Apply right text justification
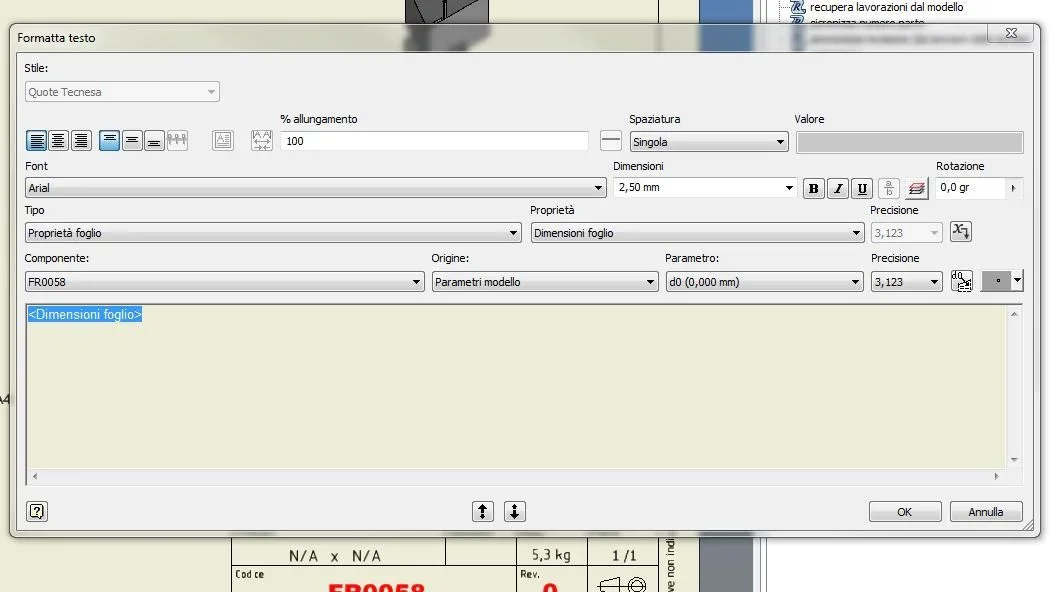 (x=81, y=140)
